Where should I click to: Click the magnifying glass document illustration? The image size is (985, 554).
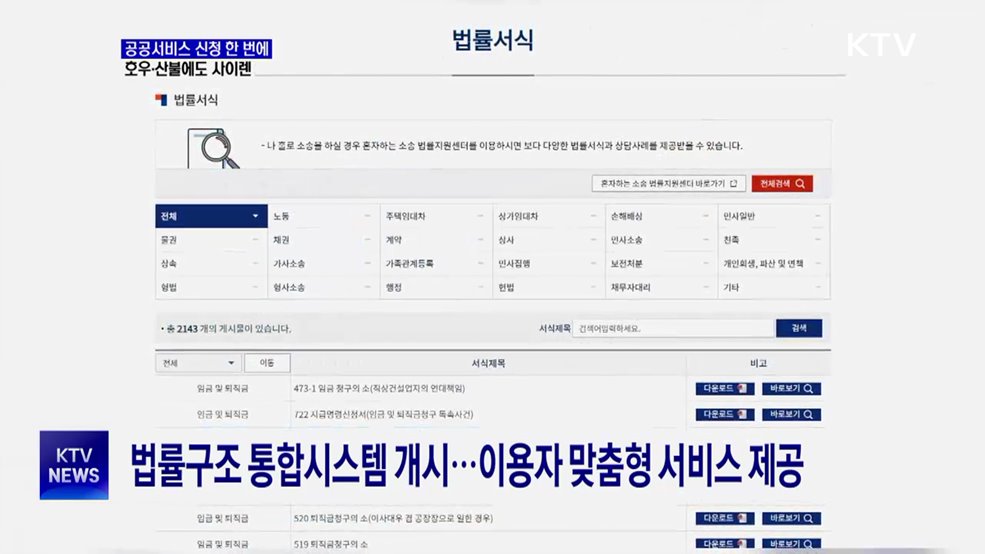[212, 147]
